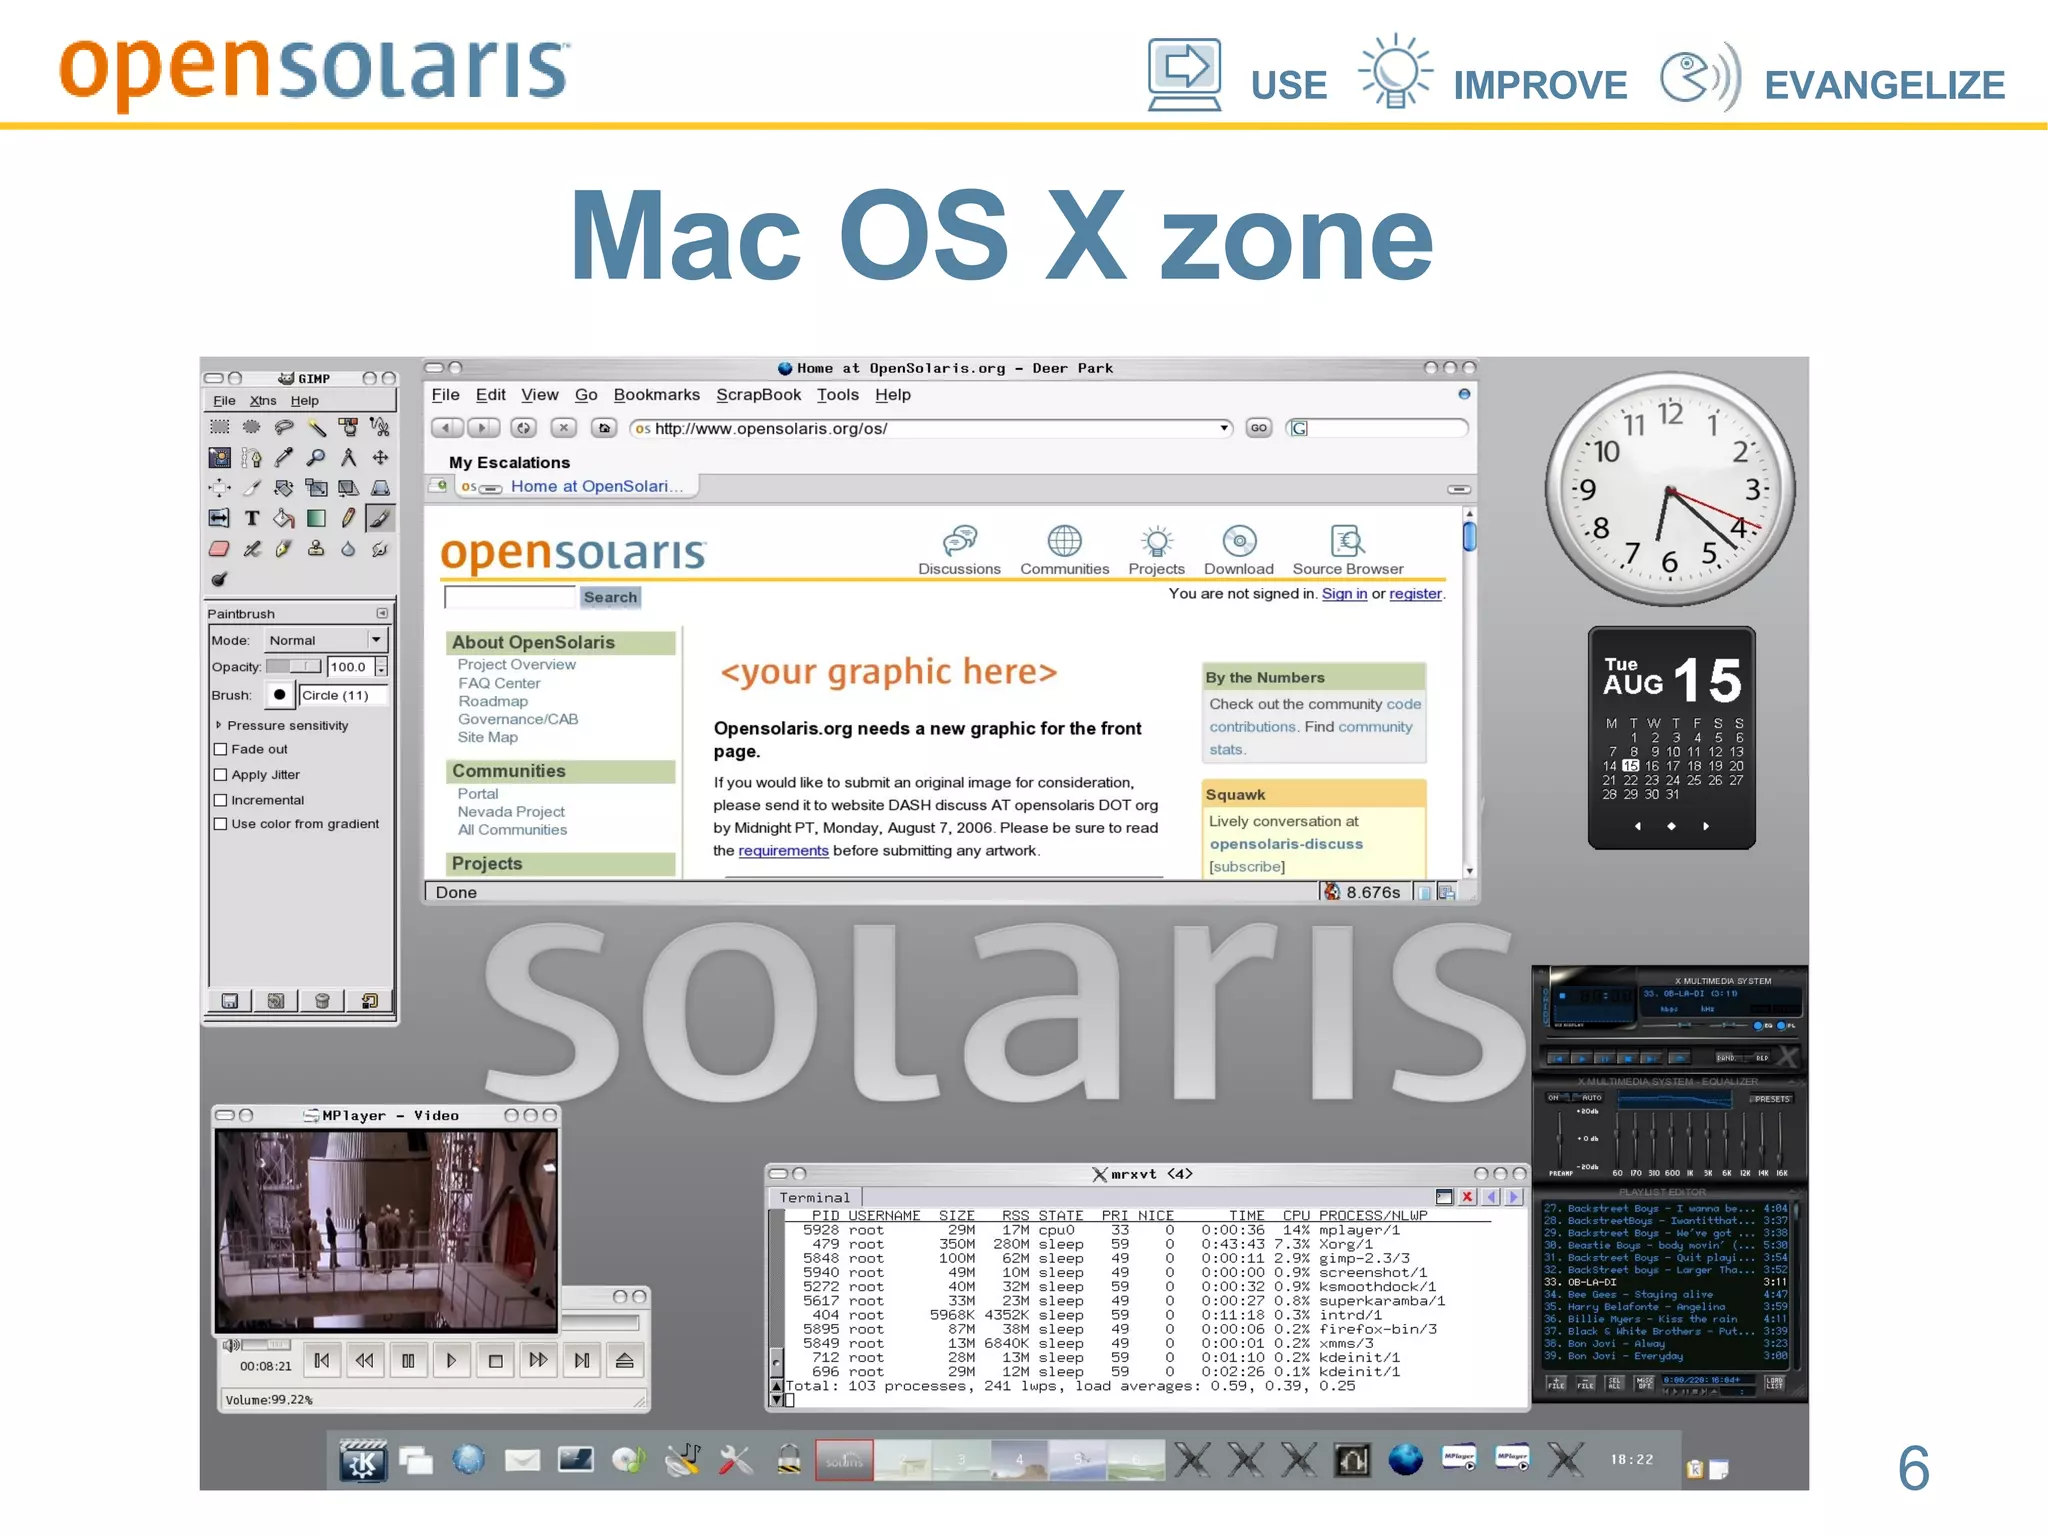
Task: Select the Zoom magnifier tool in GIMP
Action: (316, 458)
